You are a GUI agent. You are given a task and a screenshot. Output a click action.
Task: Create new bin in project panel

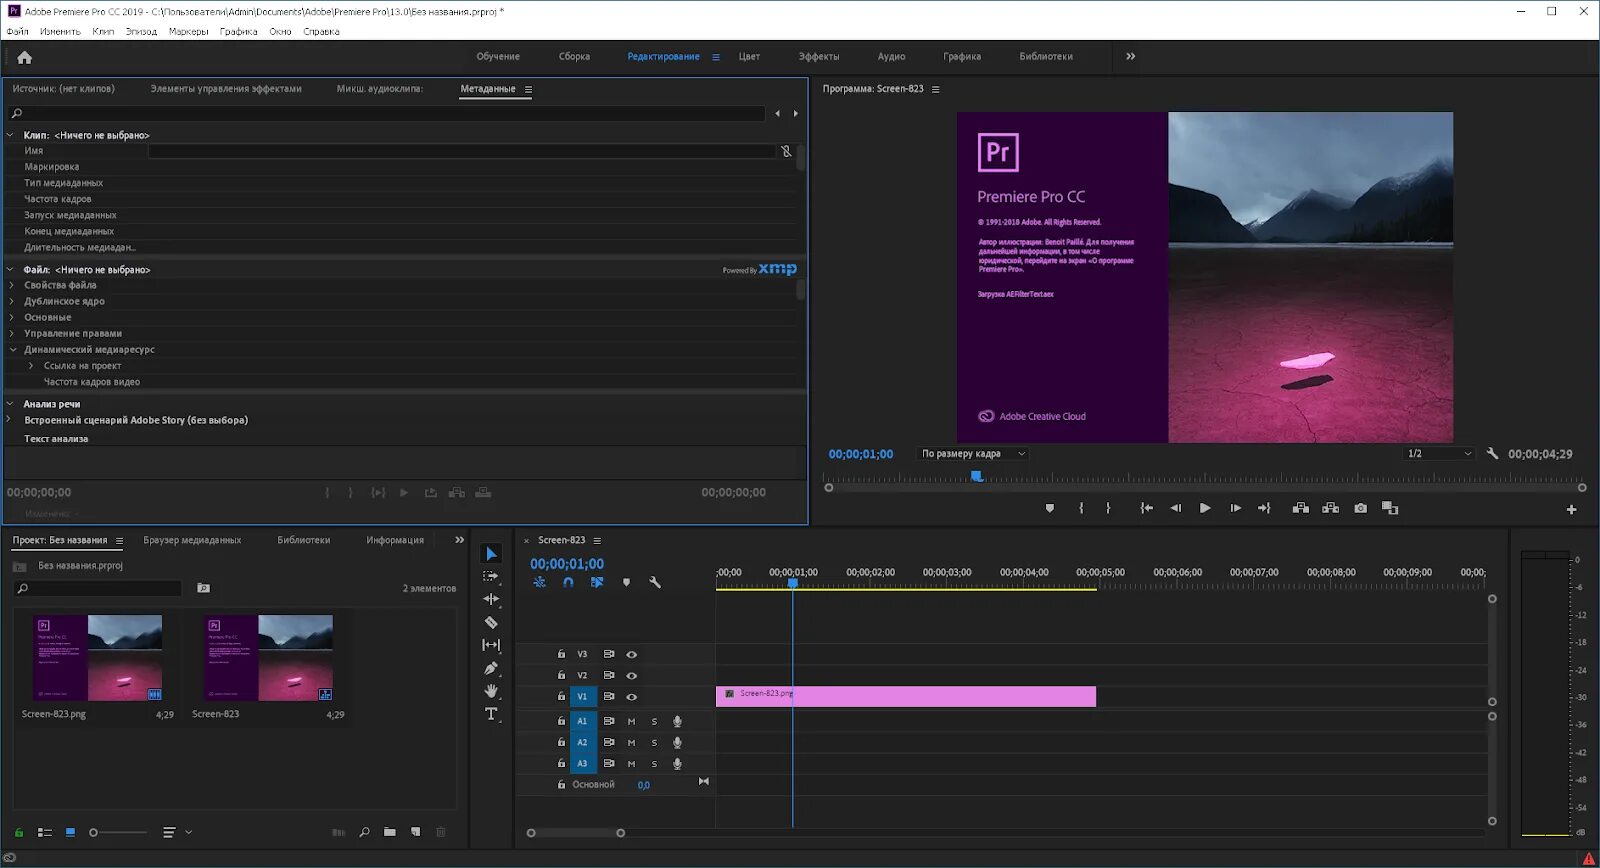click(389, 832)
